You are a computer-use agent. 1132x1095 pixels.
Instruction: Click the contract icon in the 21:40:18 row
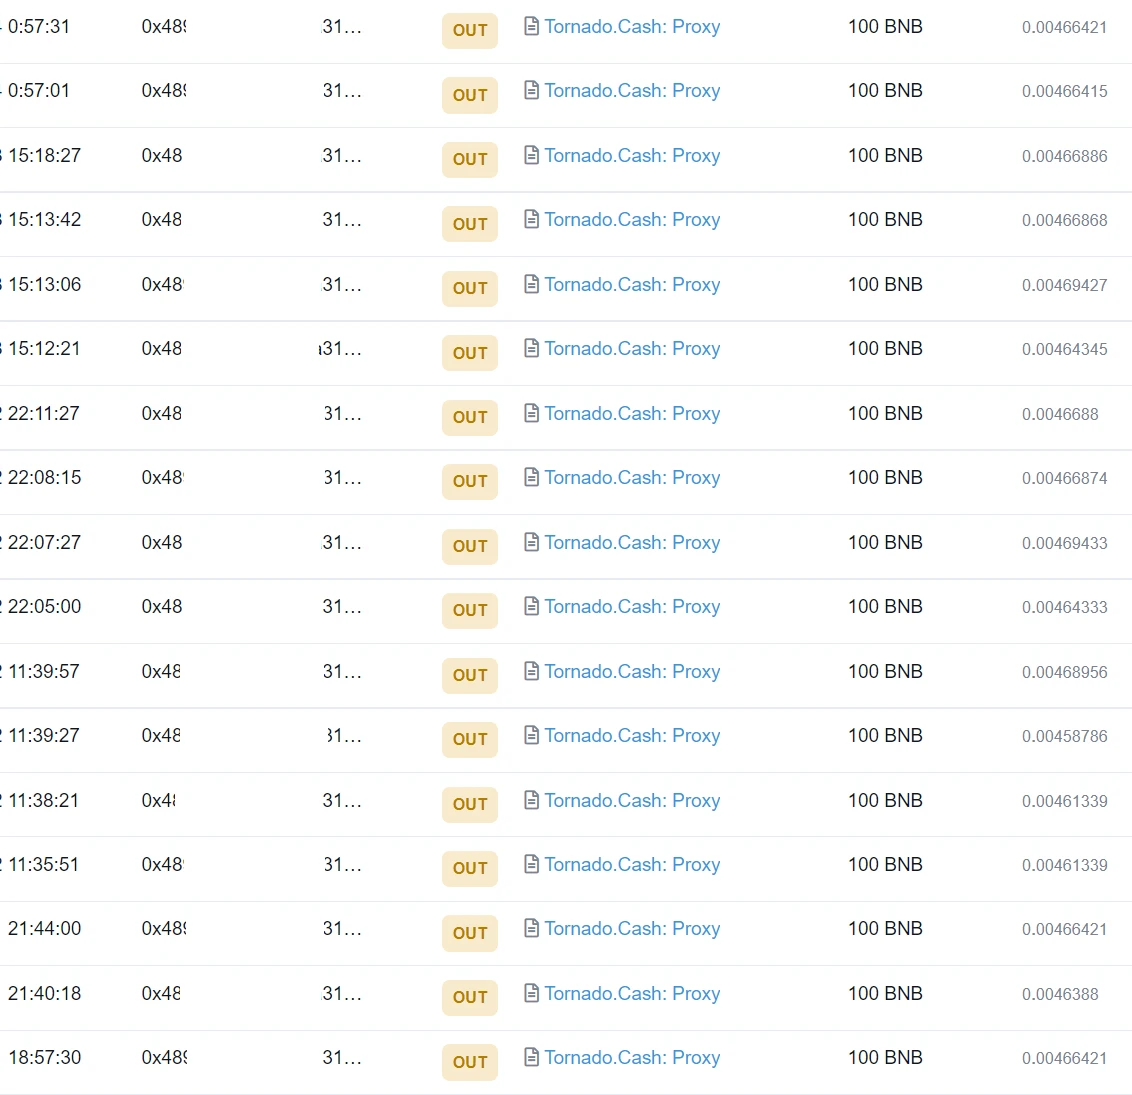point(531,993)
